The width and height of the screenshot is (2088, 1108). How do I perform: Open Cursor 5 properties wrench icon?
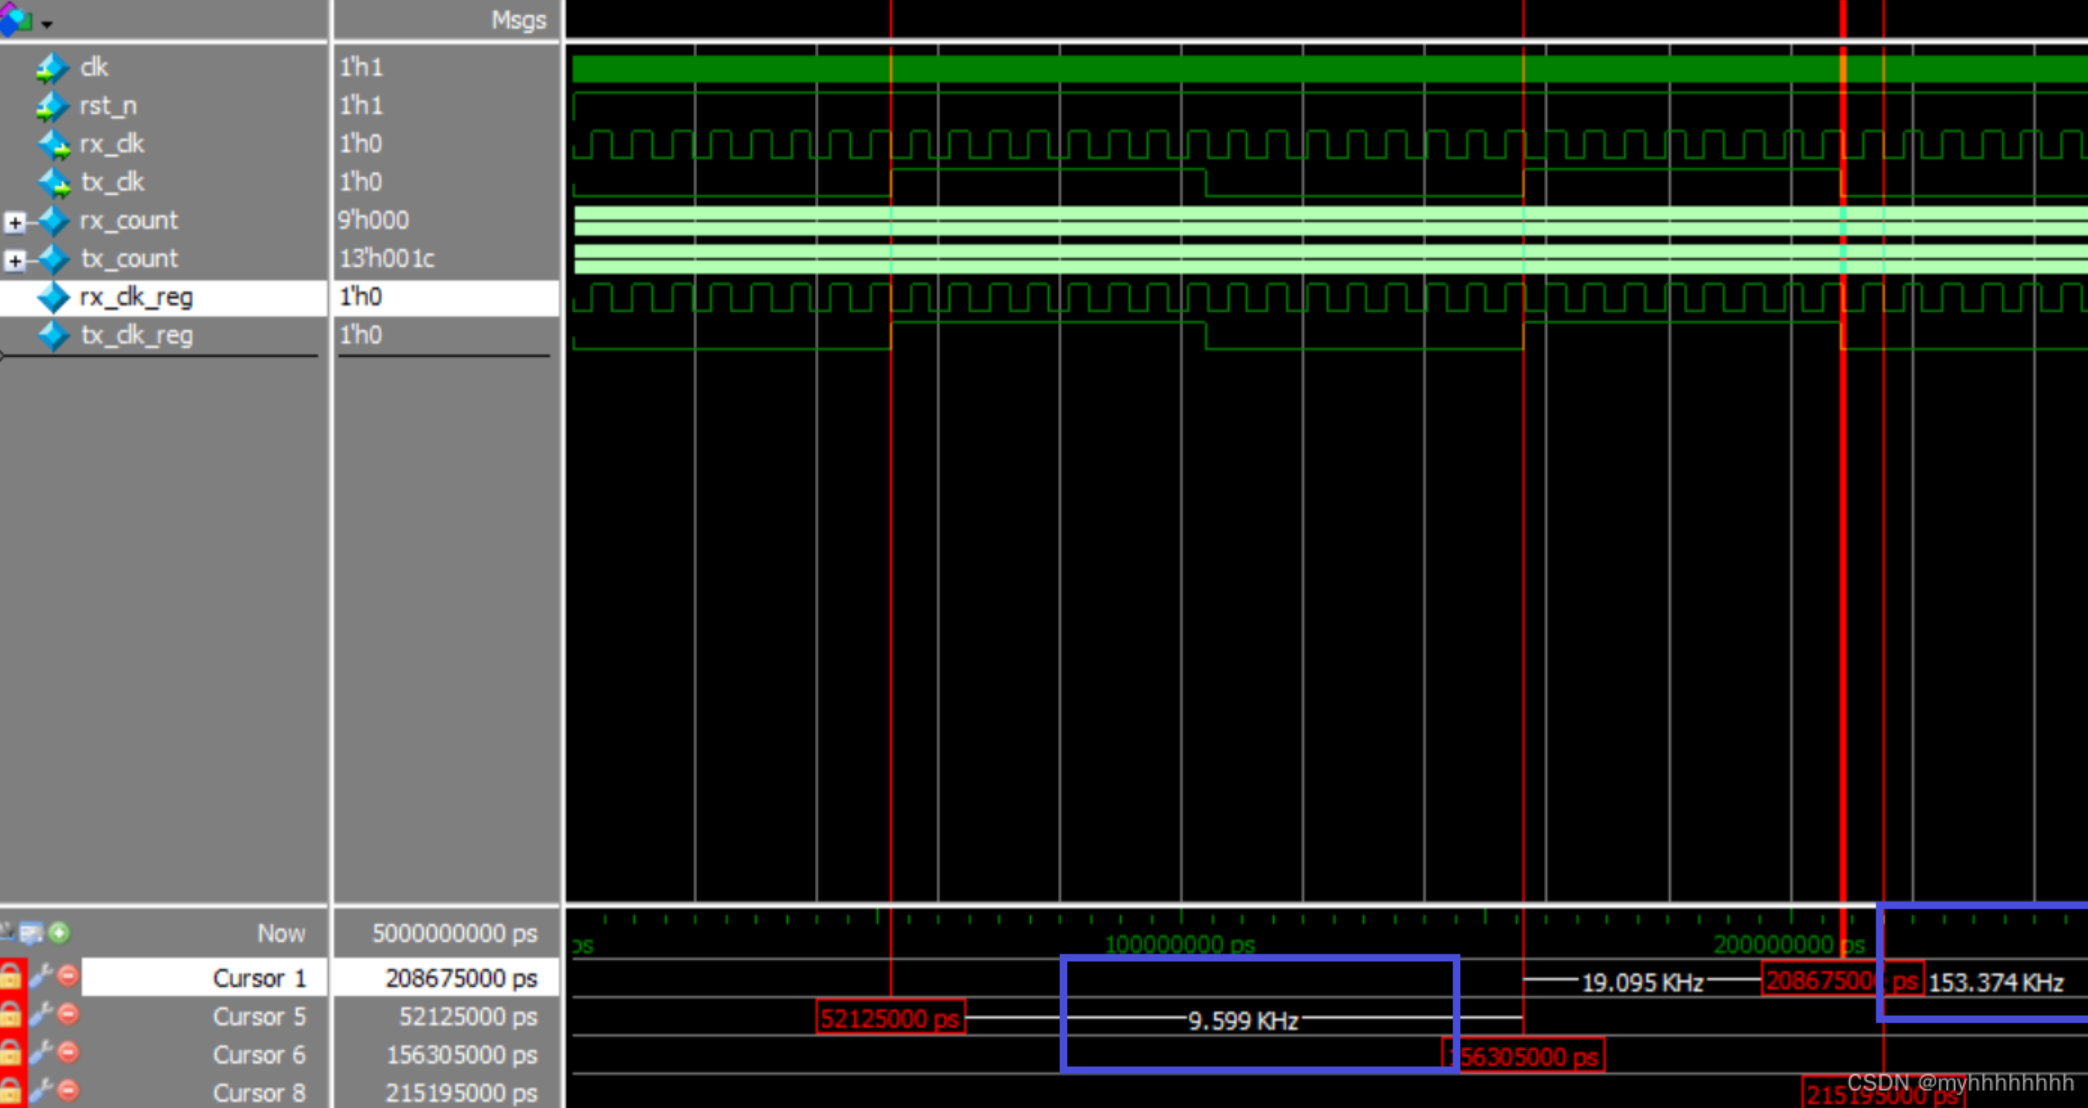pyautogui.click(x=41, y=1014)
